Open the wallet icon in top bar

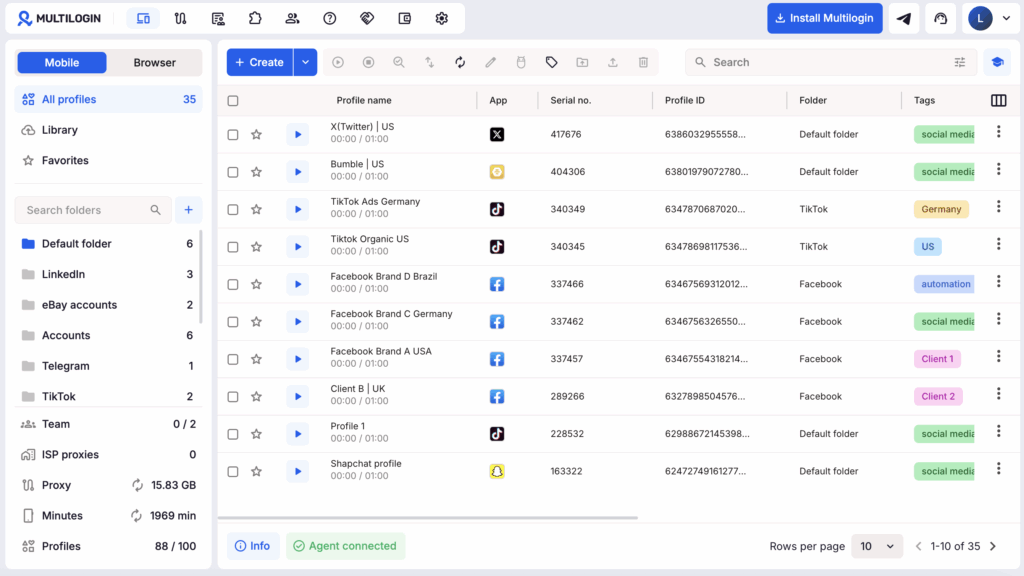[x=405, y=18]
